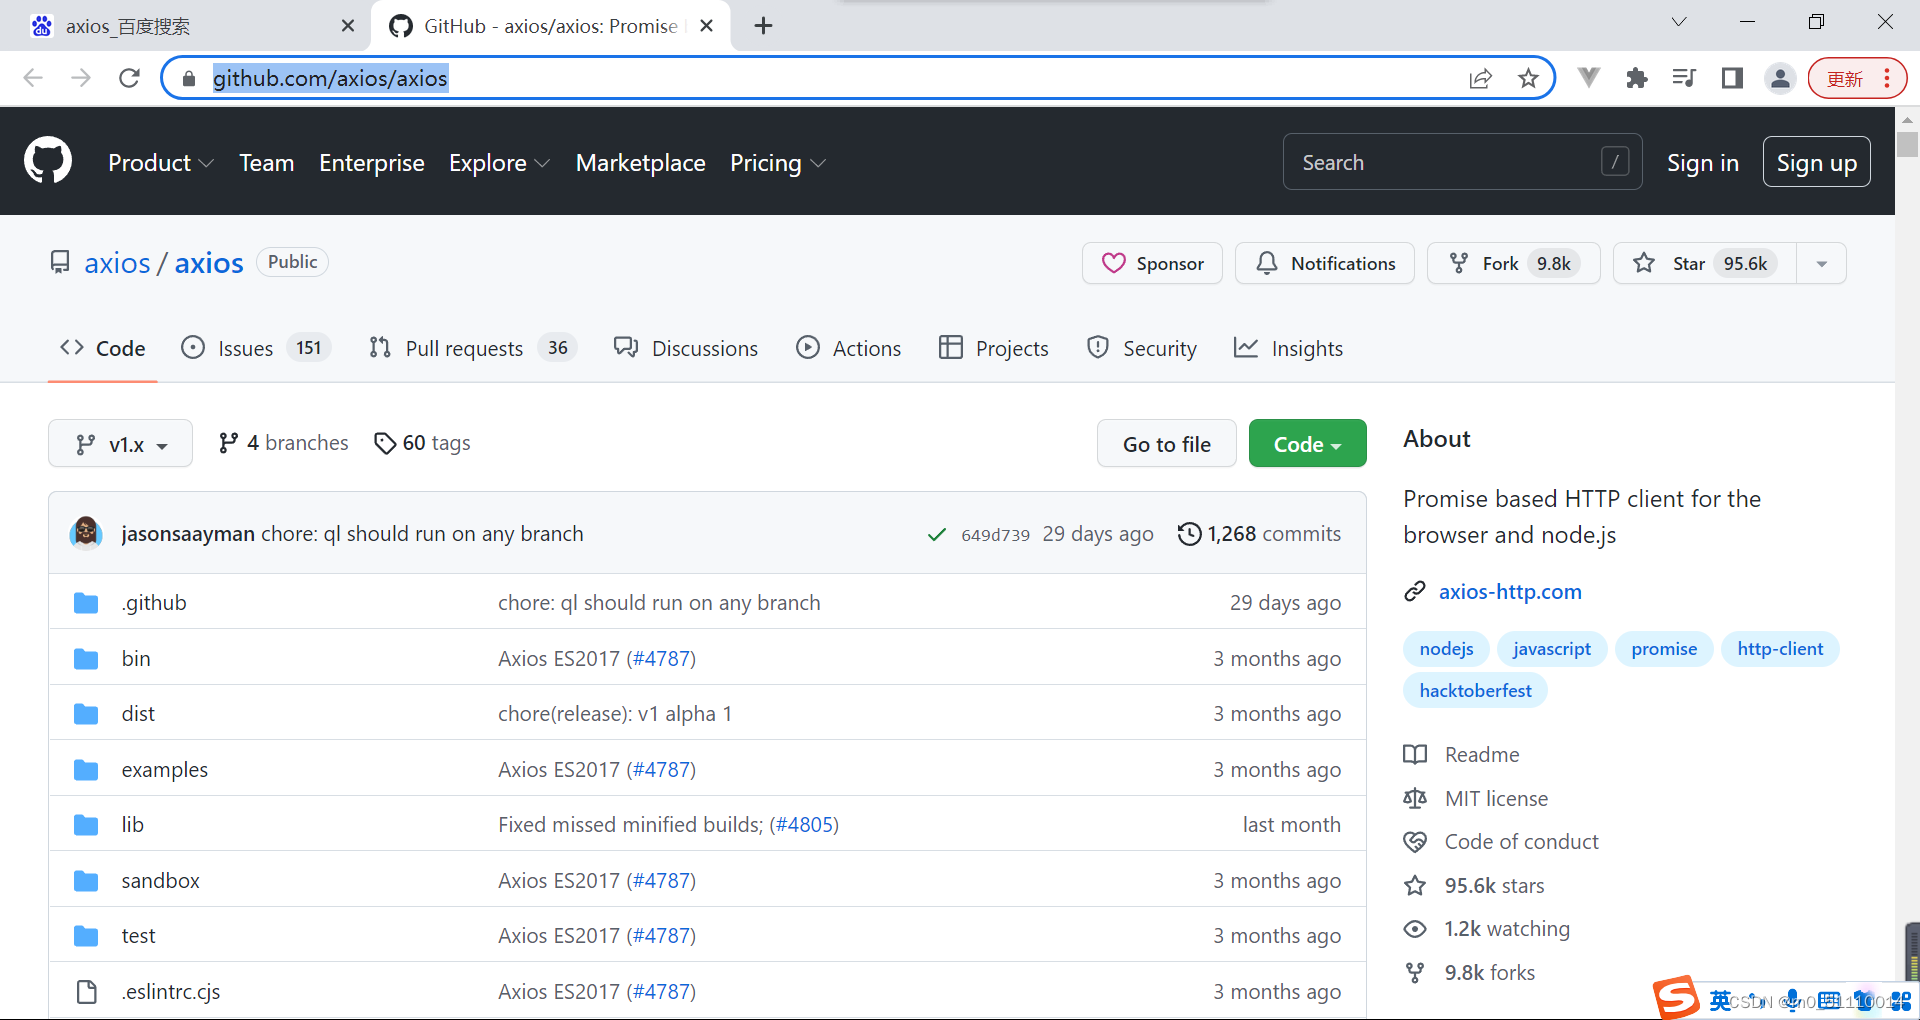Open the Insights tab
The image size is (1920, 1020).
point(1288,348)
